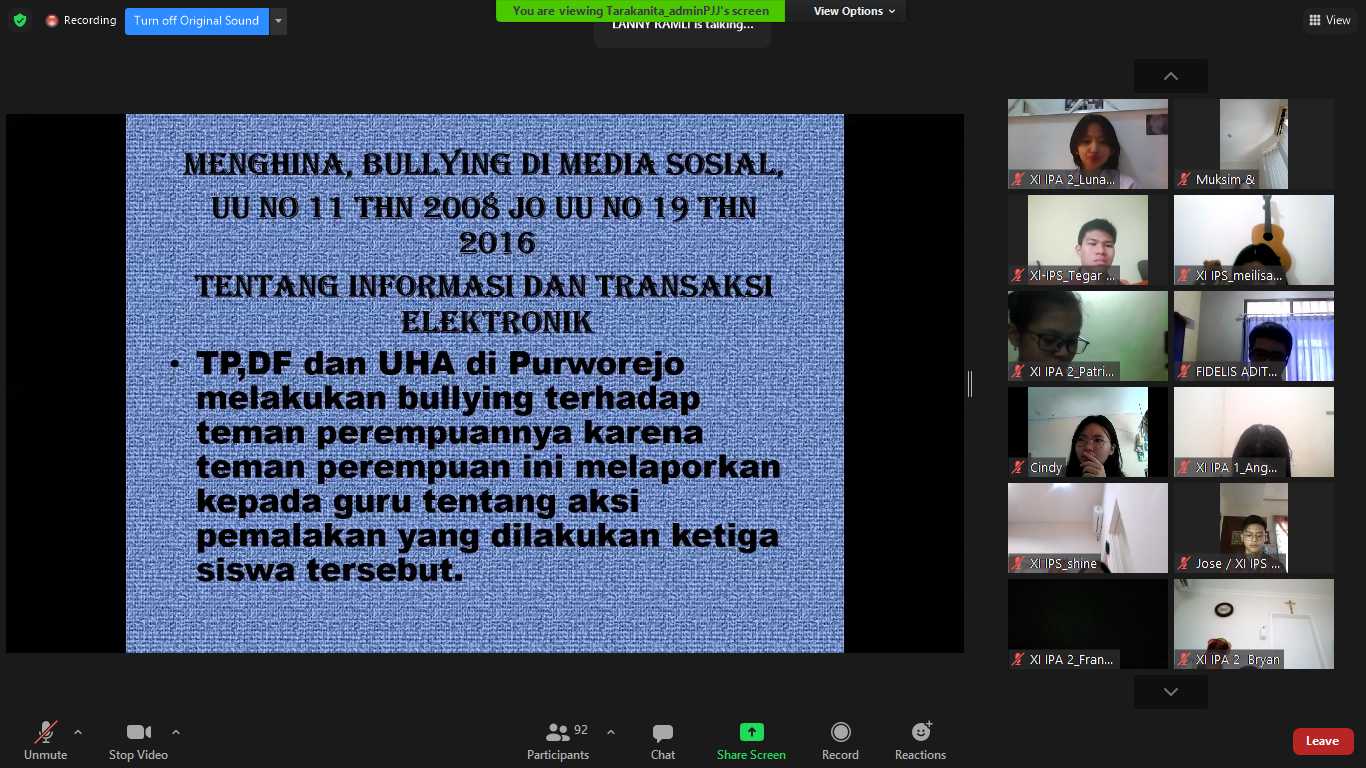Click the green encryption shield icon
1366x768 pixels.
click(19, 20)
